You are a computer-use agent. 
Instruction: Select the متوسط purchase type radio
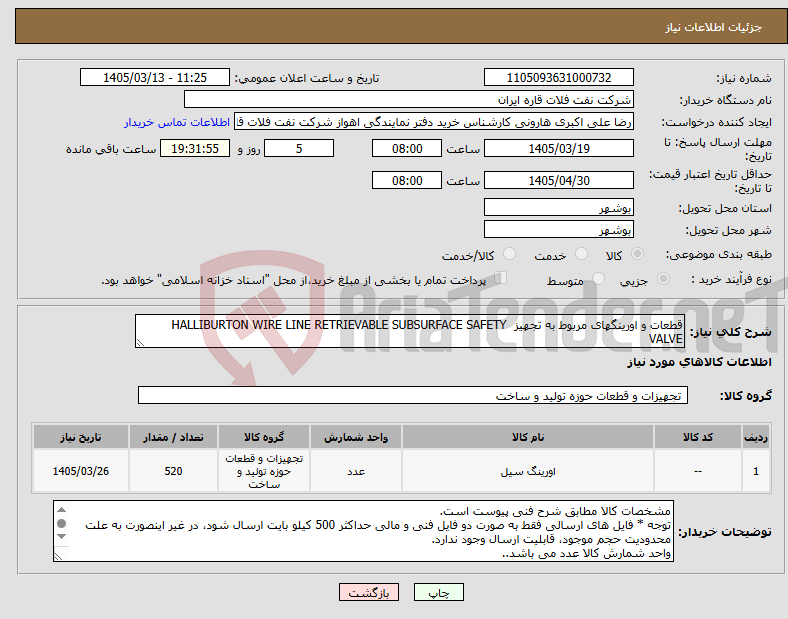[598, 278]
